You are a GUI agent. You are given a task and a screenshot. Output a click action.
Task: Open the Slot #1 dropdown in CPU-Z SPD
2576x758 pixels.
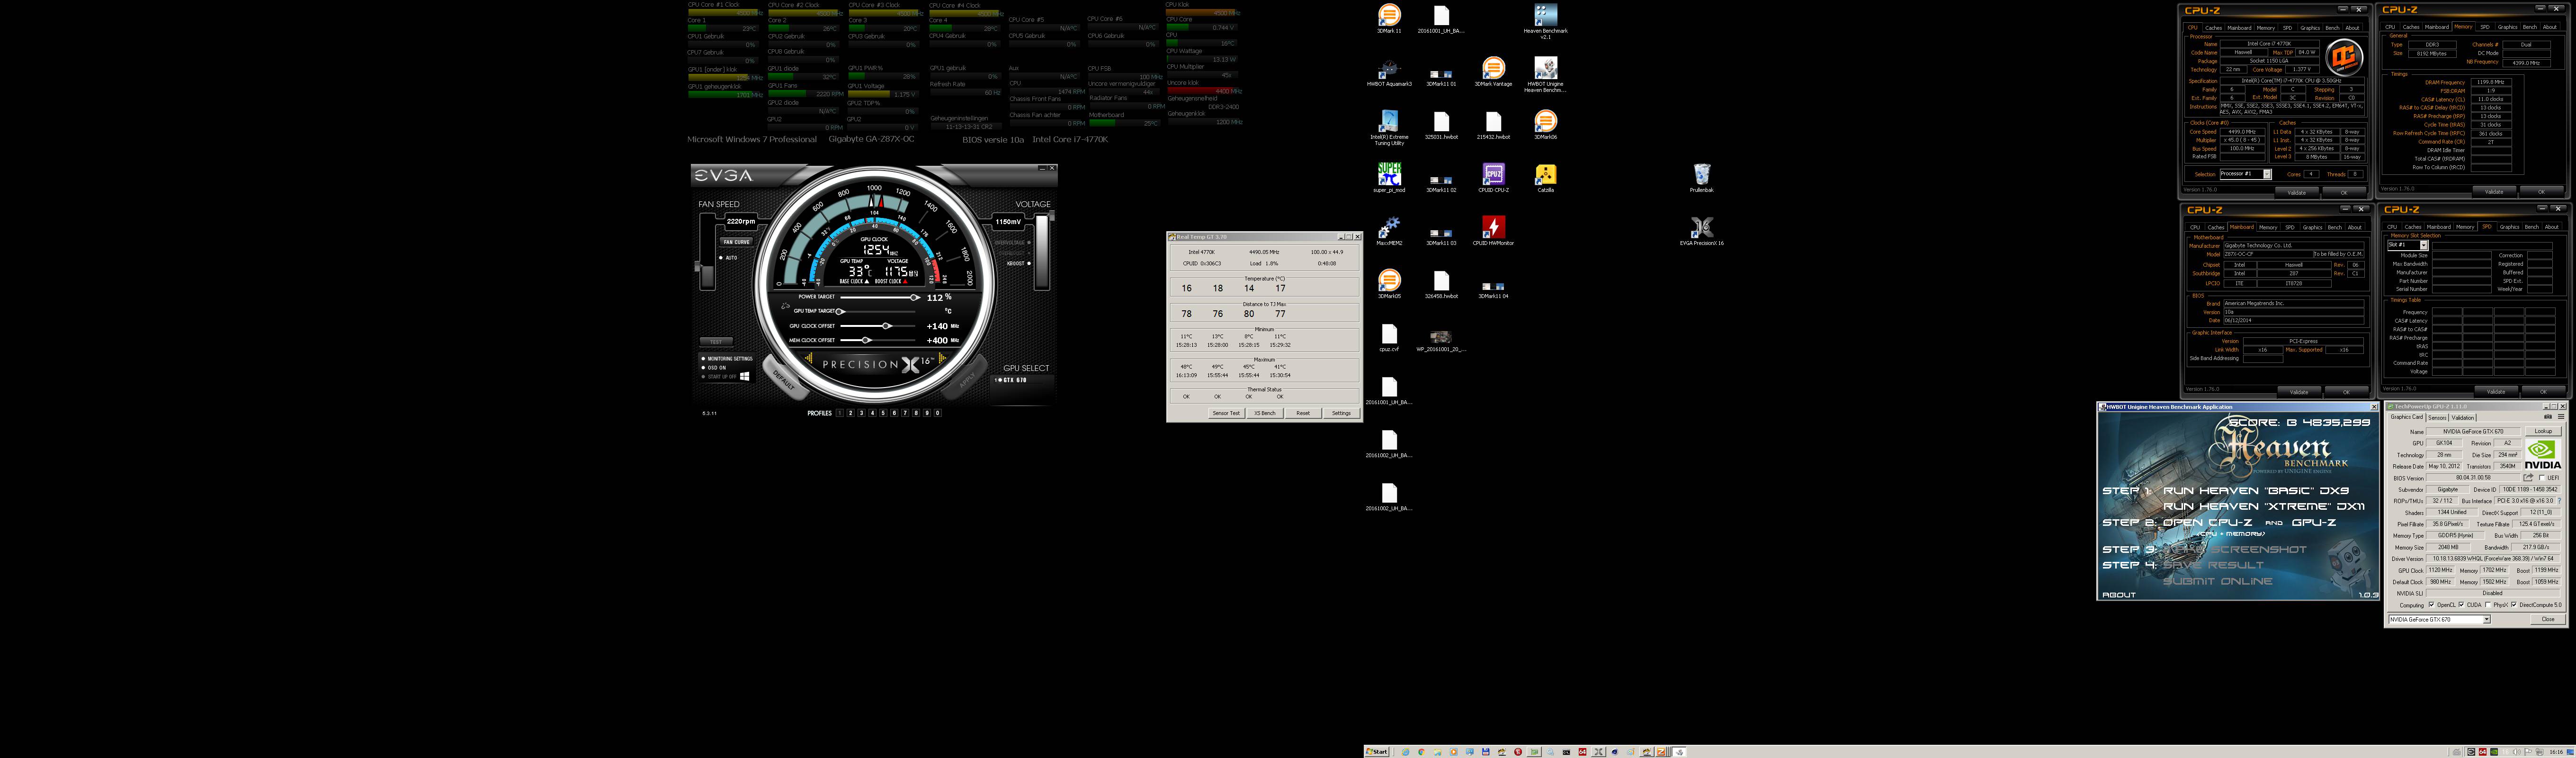pos(2408,245)
